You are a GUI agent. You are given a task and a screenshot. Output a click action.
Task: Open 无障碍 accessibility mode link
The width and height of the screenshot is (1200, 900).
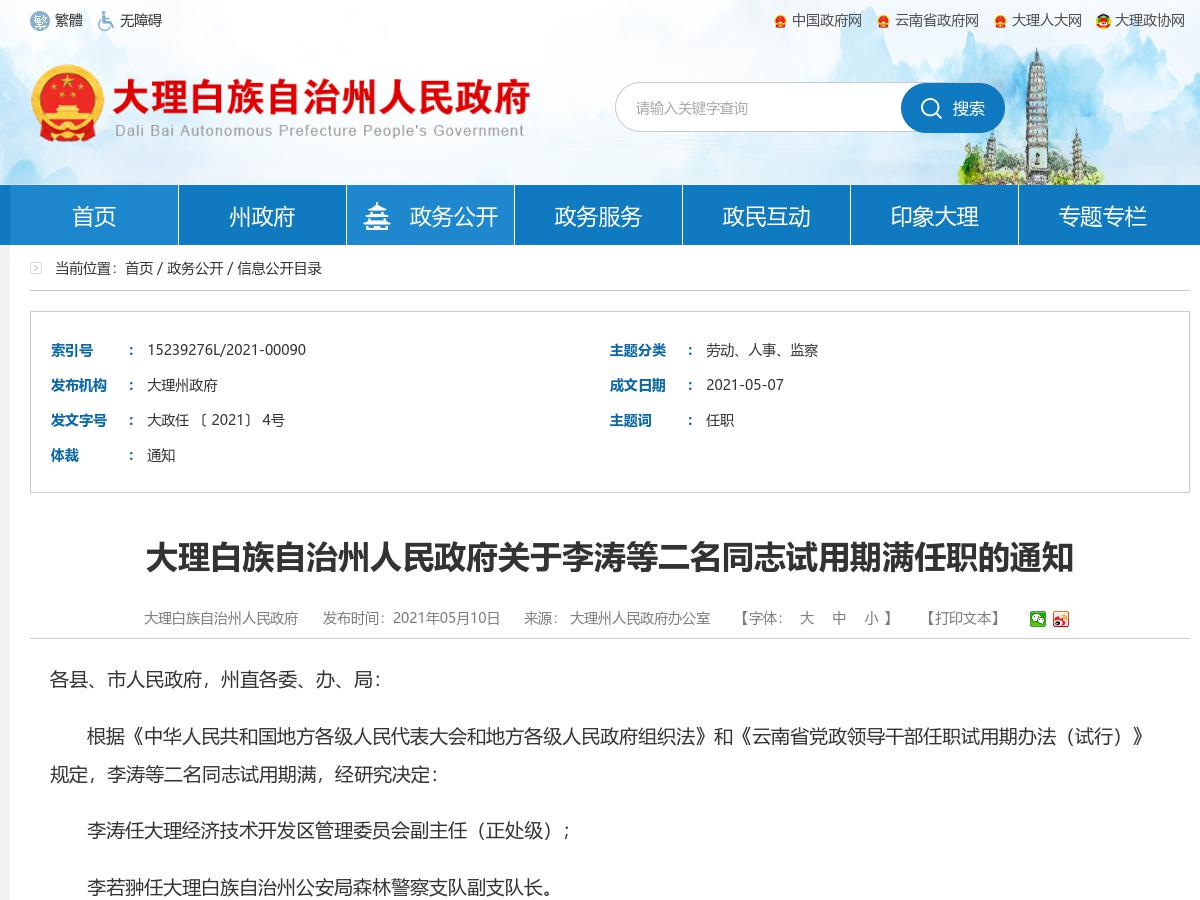[141, 20]
